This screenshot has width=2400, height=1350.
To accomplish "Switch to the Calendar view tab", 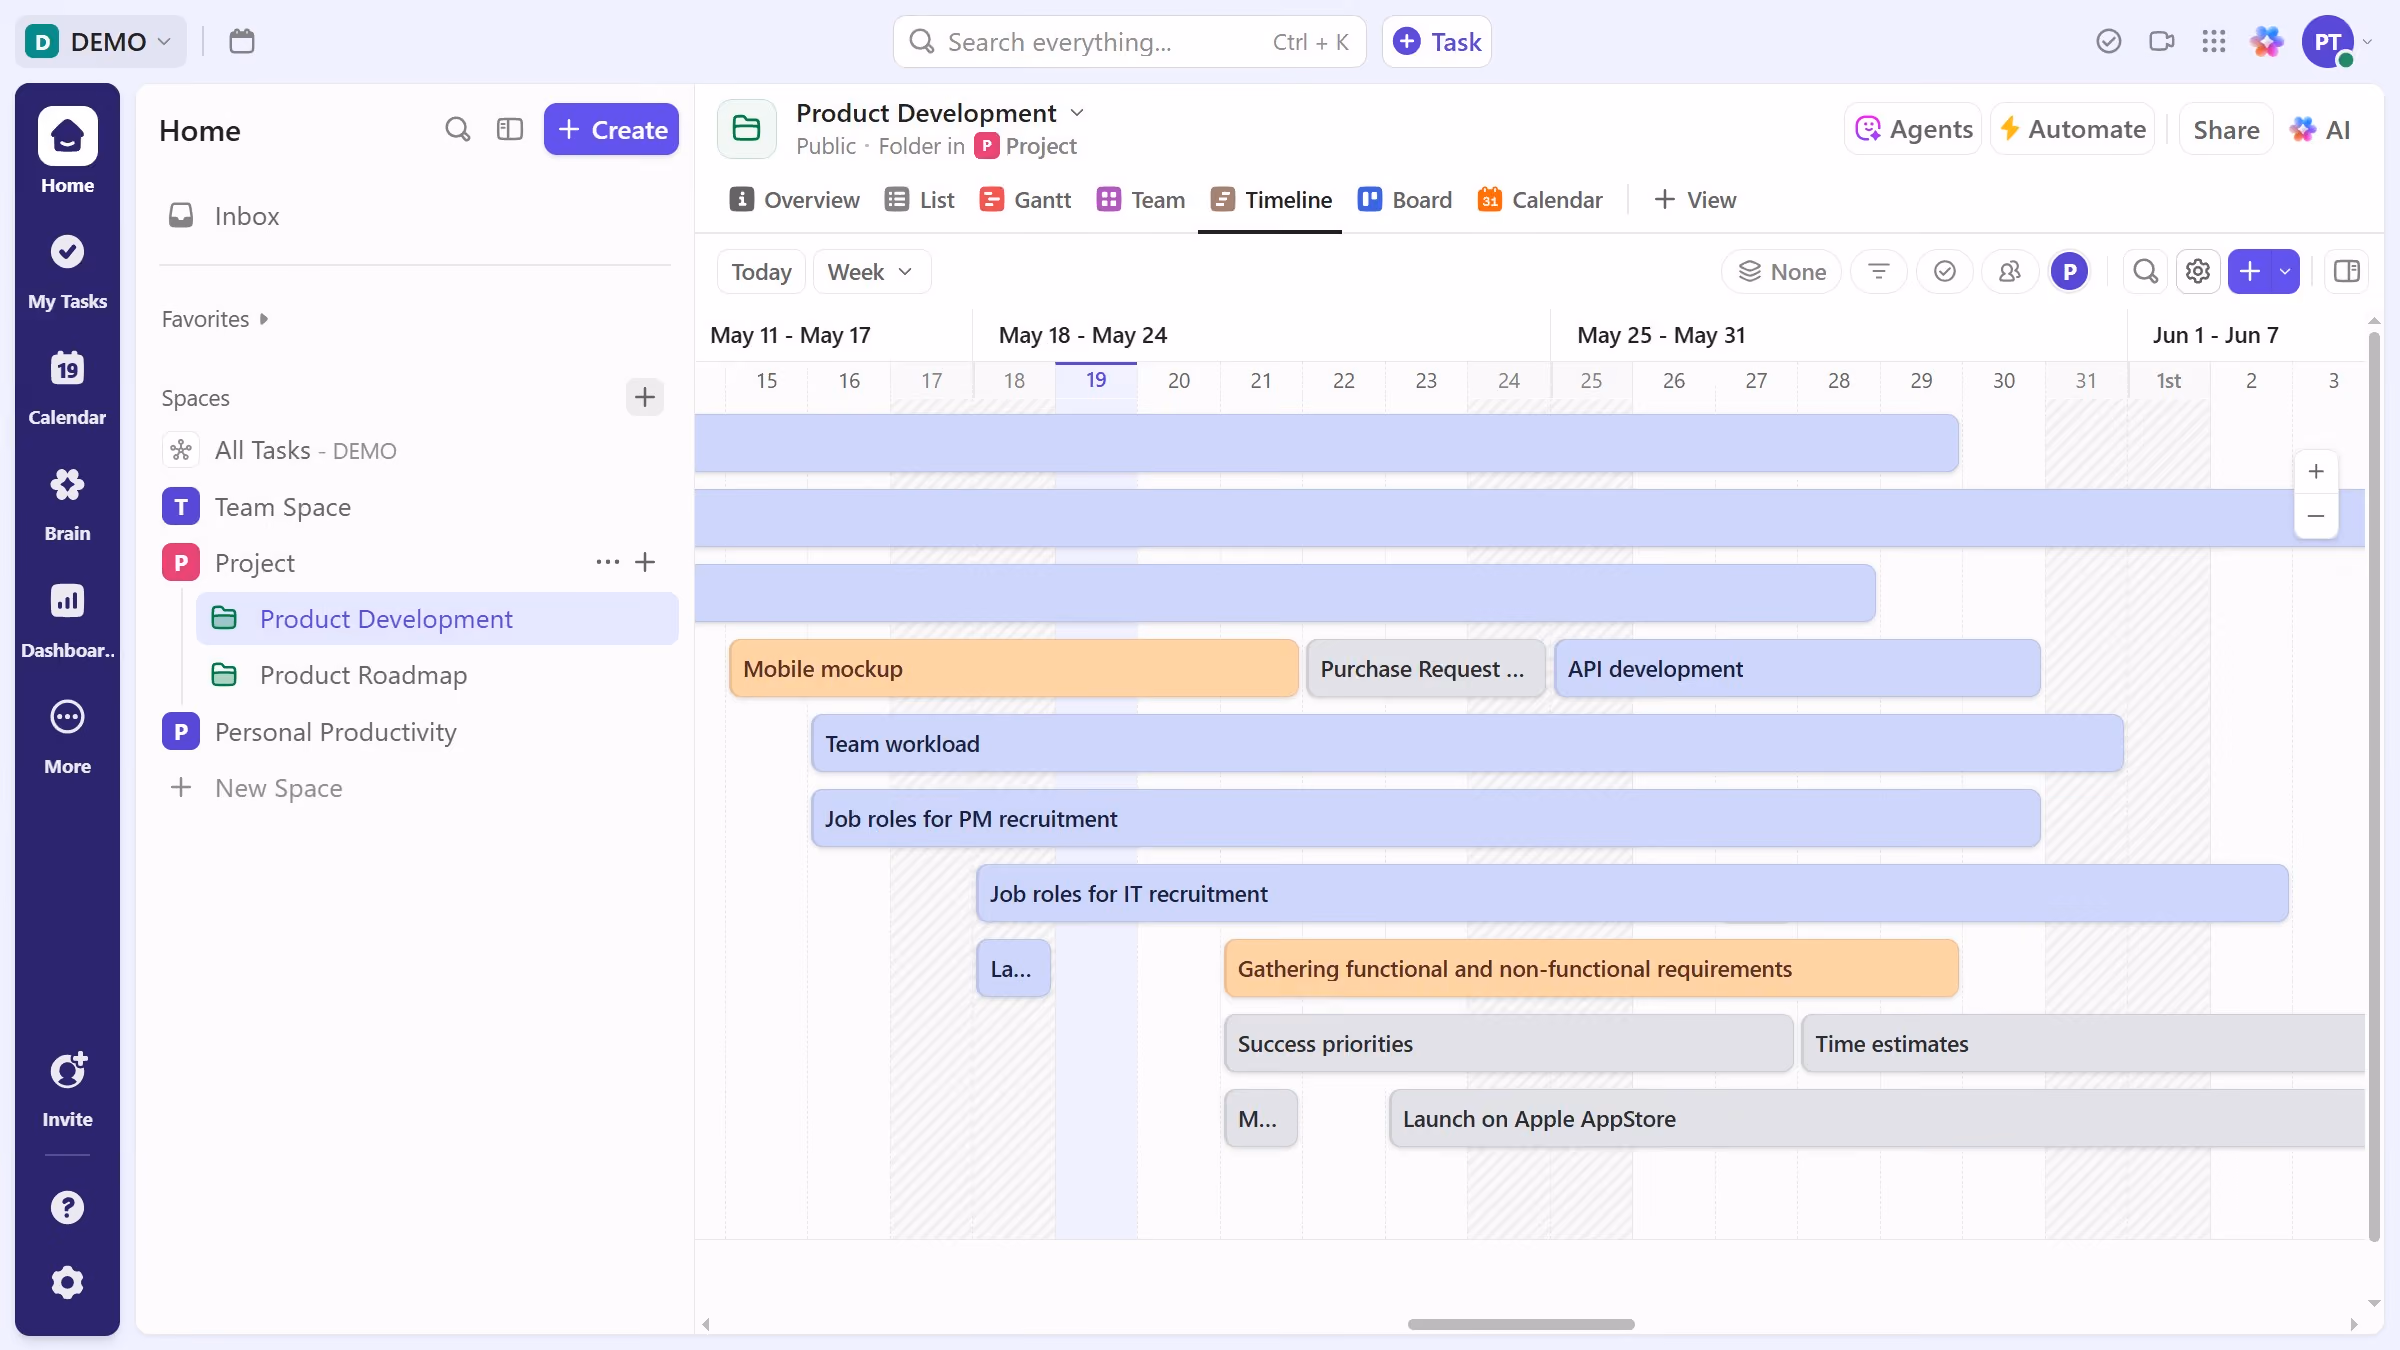I will (1540, 200).
